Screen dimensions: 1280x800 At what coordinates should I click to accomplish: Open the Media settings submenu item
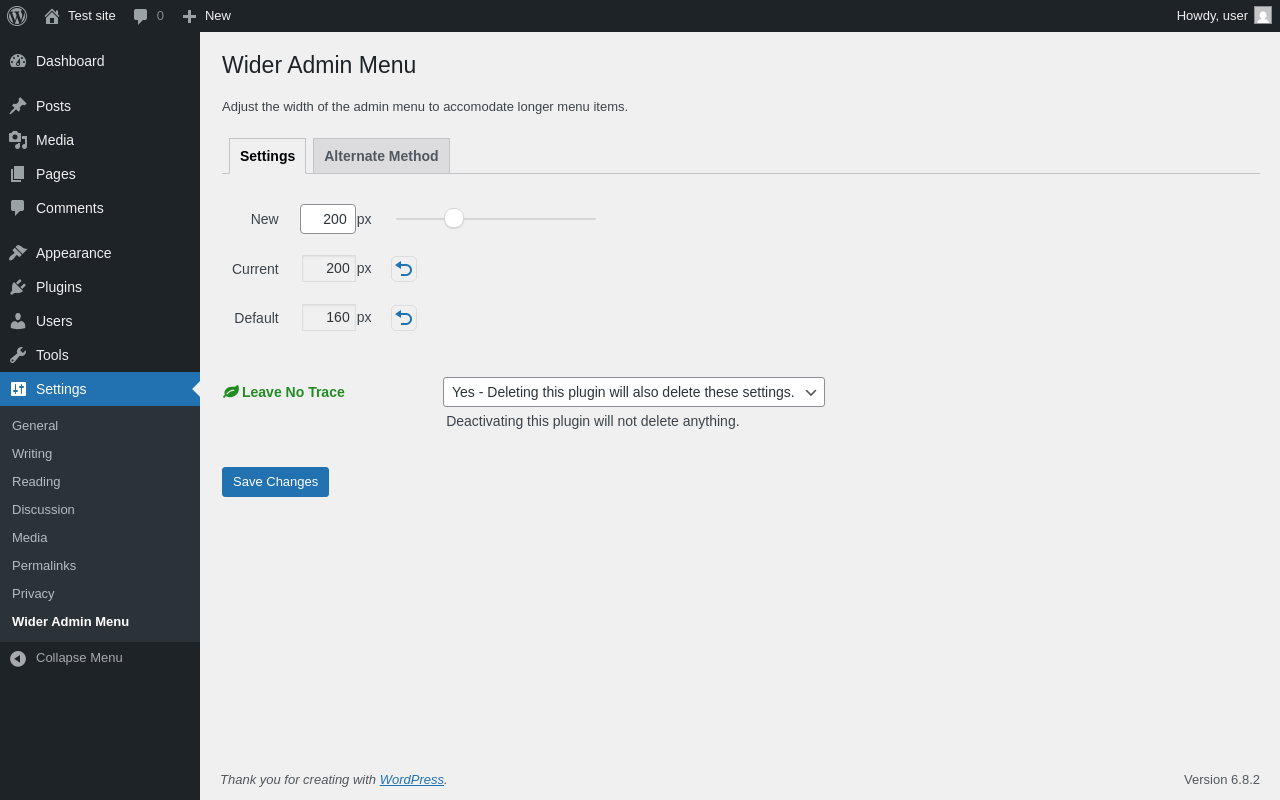(29, 537)
